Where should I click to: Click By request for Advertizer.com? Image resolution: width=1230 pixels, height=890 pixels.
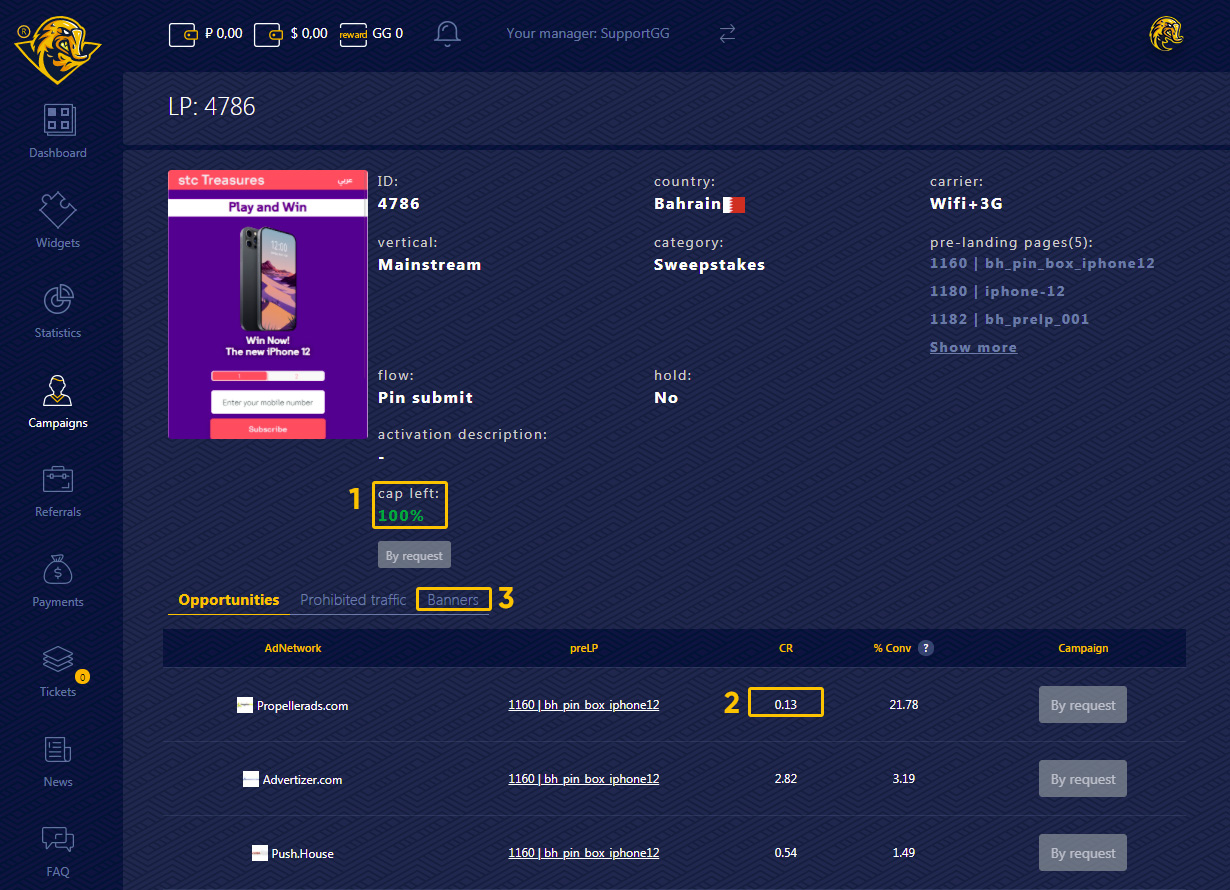point(1083,779)
